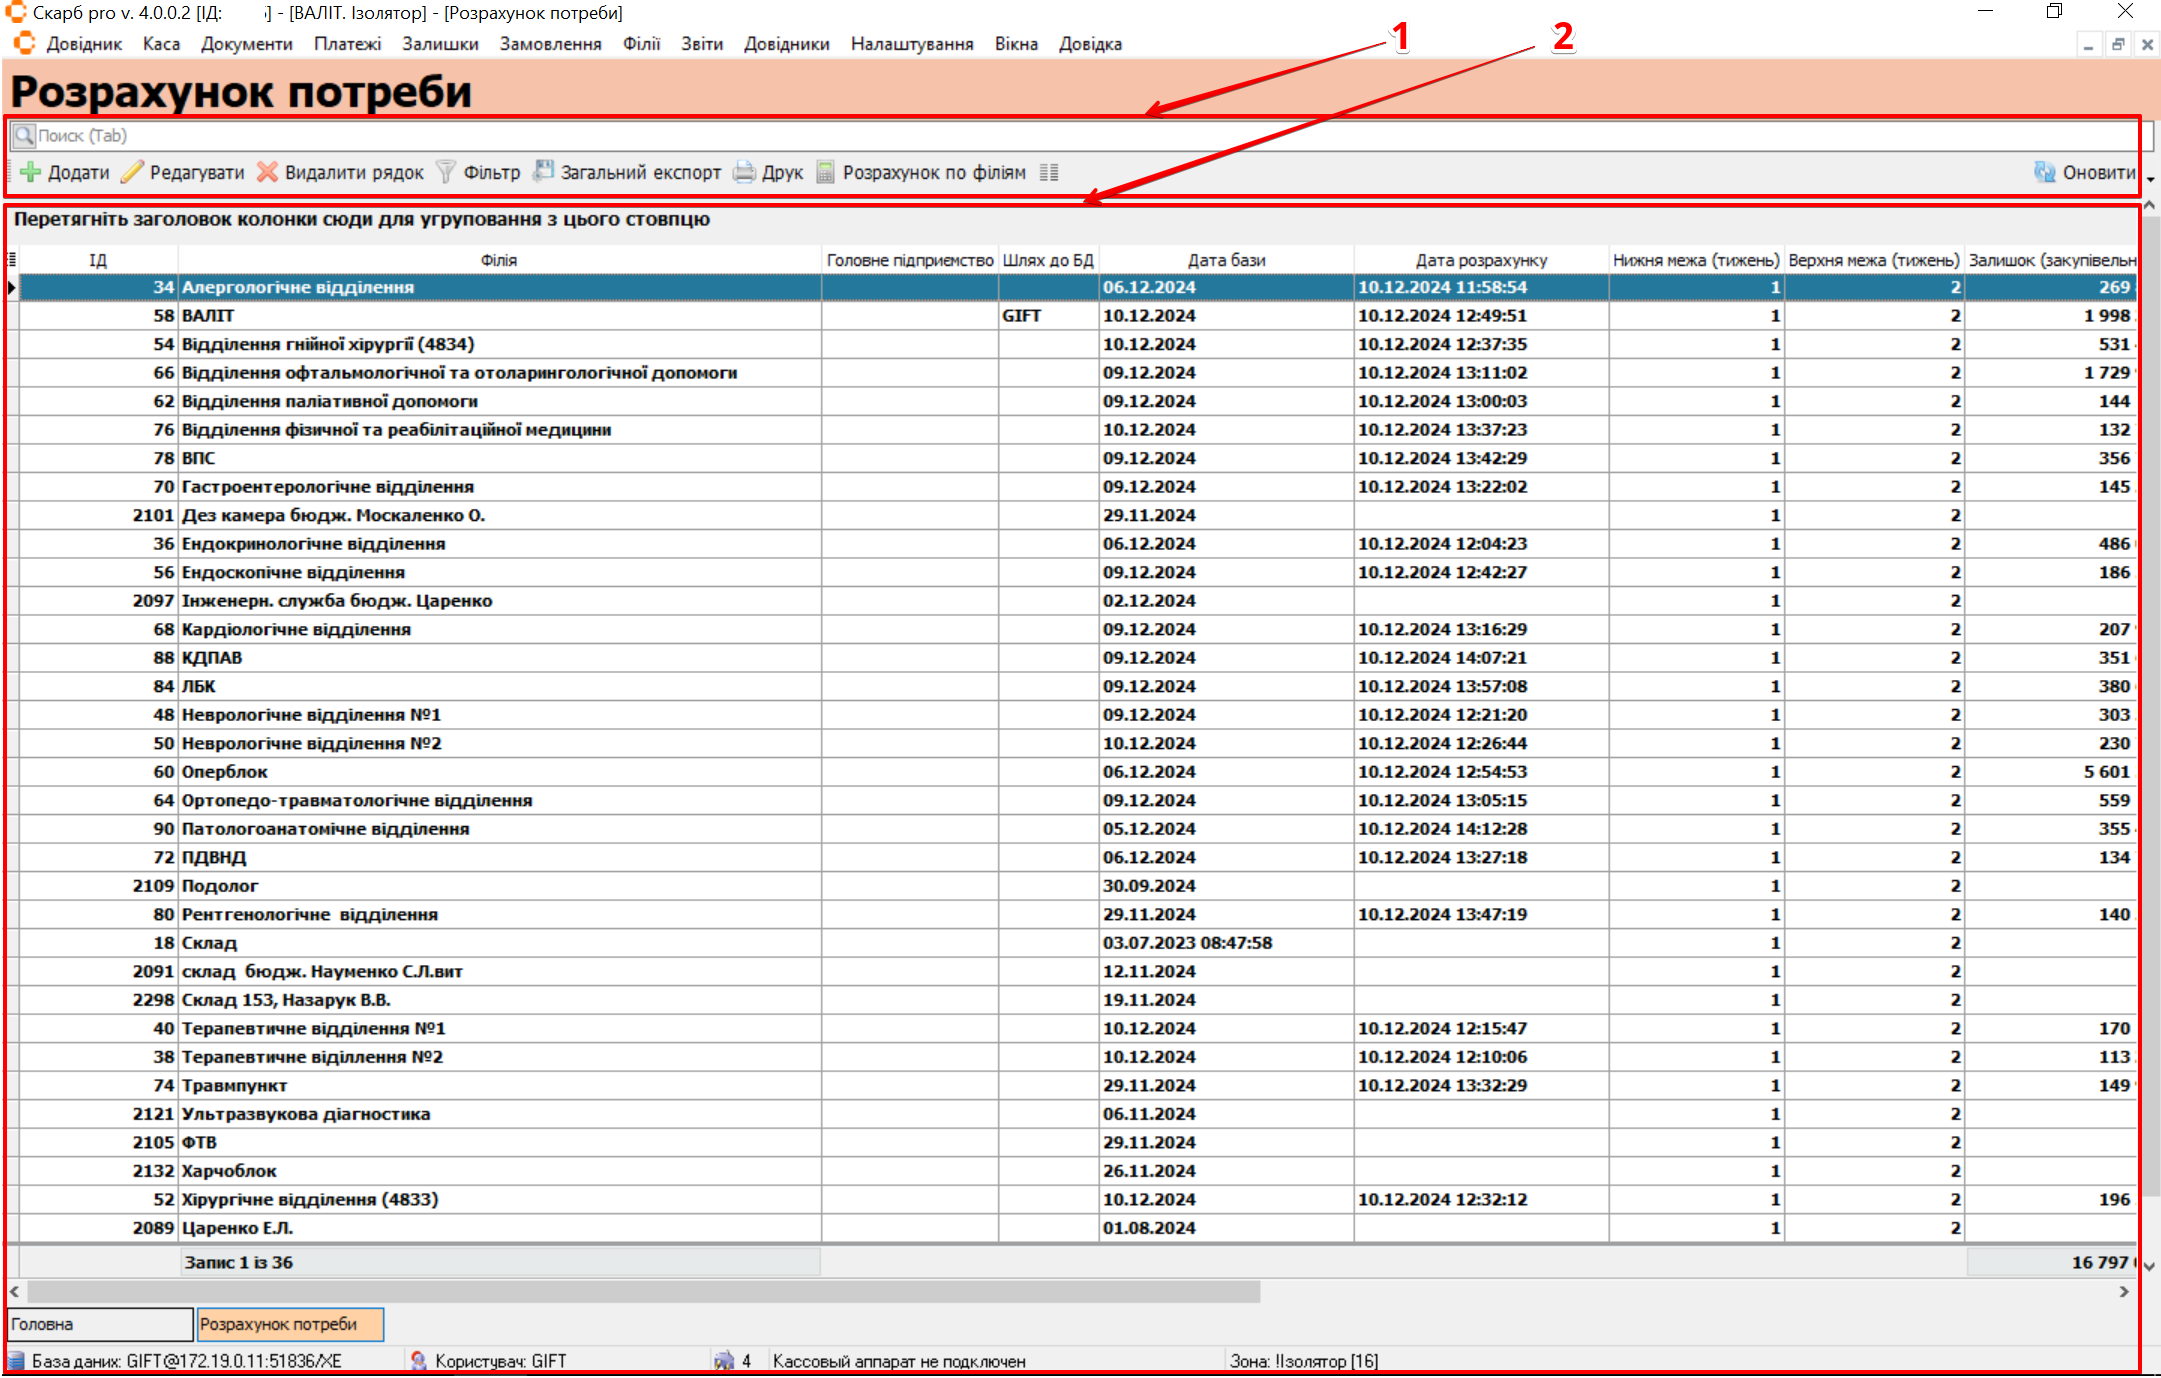Sort by Філія column header
Viewport: 2161px width, 1378px height.
[x=498, y=260]
